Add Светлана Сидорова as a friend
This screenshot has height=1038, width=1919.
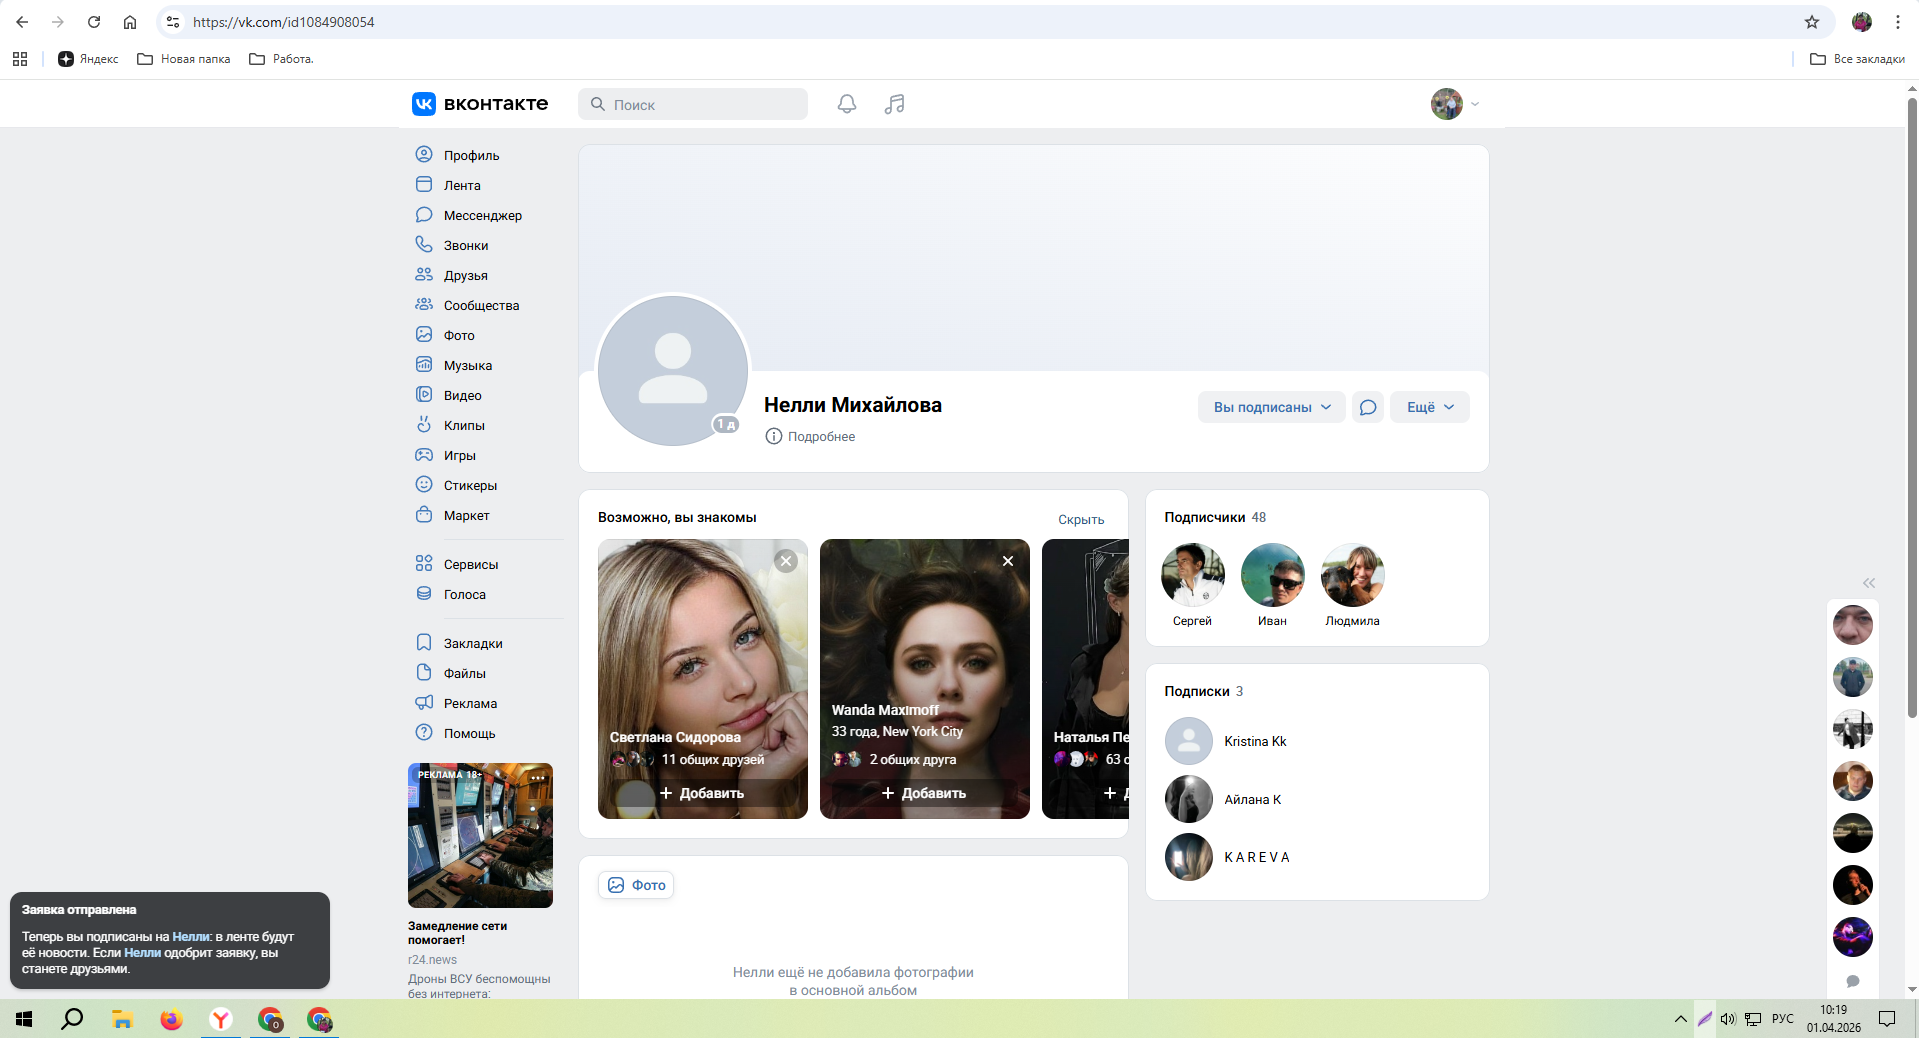tap(702, 793)
